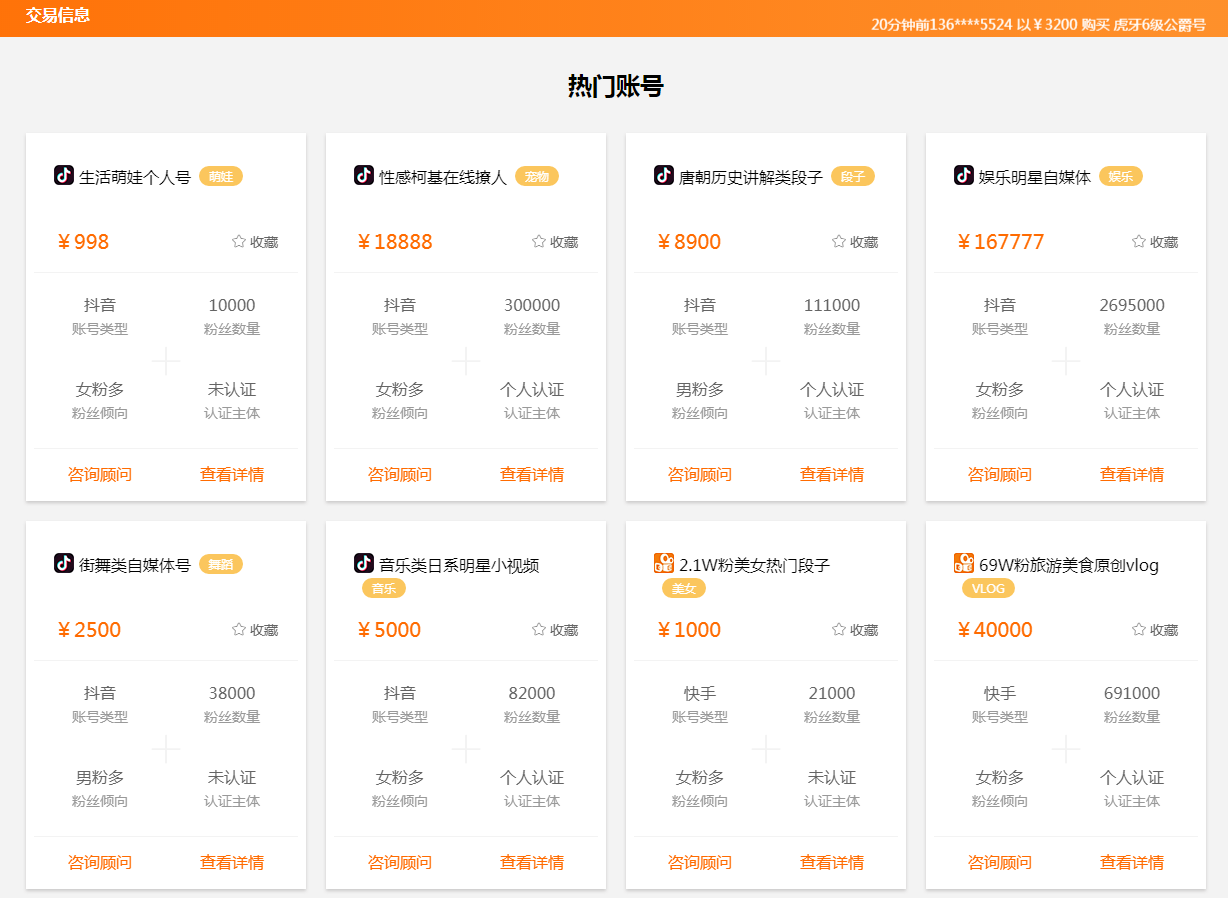The width and height of the screenshot is (1228, 898).
Task: Click 咨询顾问 on 69W粉旅游美食原创vlog card
Action: pos(1000,863)
